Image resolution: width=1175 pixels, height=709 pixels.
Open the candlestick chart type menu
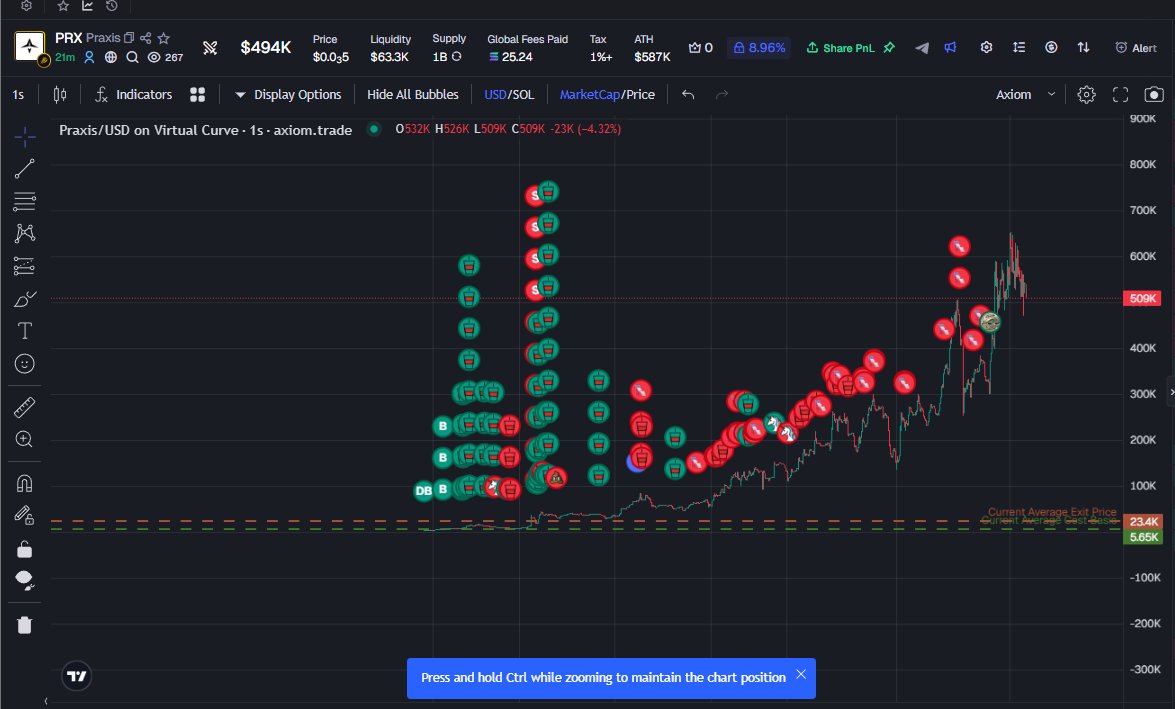click(60, 94)
